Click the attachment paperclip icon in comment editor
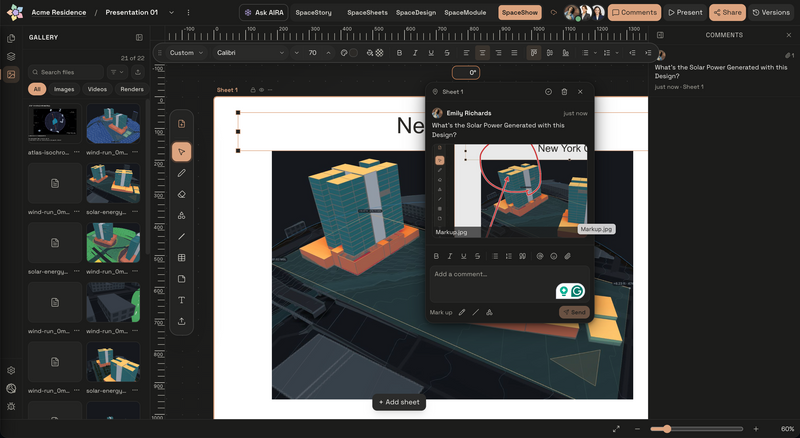Image resolution: width=800 pixels, height=438 pixels. (567, 256)
